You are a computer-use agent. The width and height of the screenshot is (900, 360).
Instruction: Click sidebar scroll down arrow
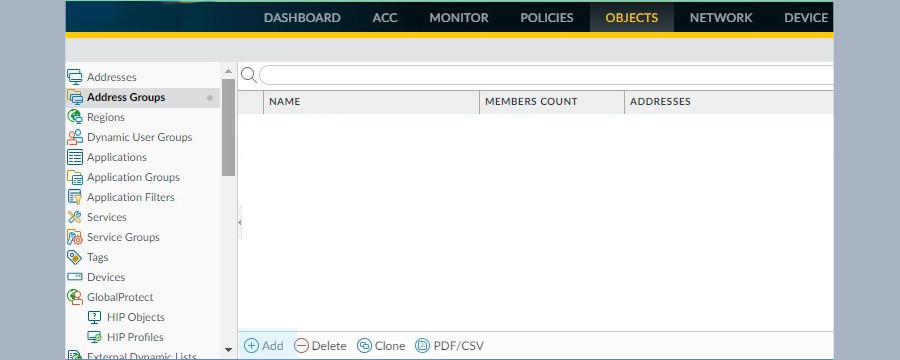pos(228,349)
